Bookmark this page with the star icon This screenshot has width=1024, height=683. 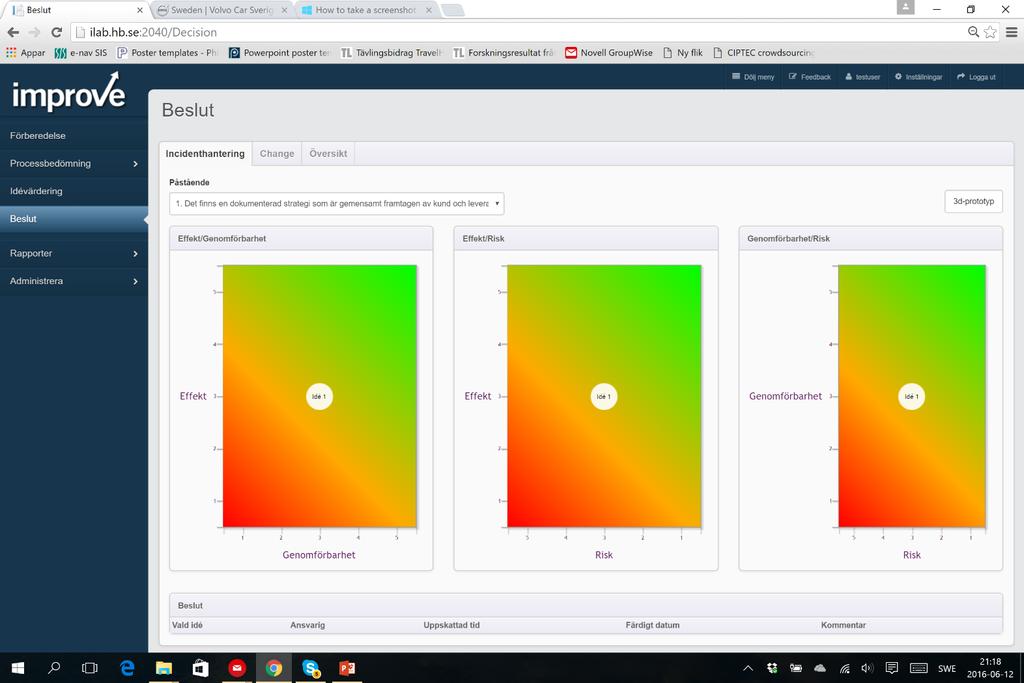(x=990, y=32)
